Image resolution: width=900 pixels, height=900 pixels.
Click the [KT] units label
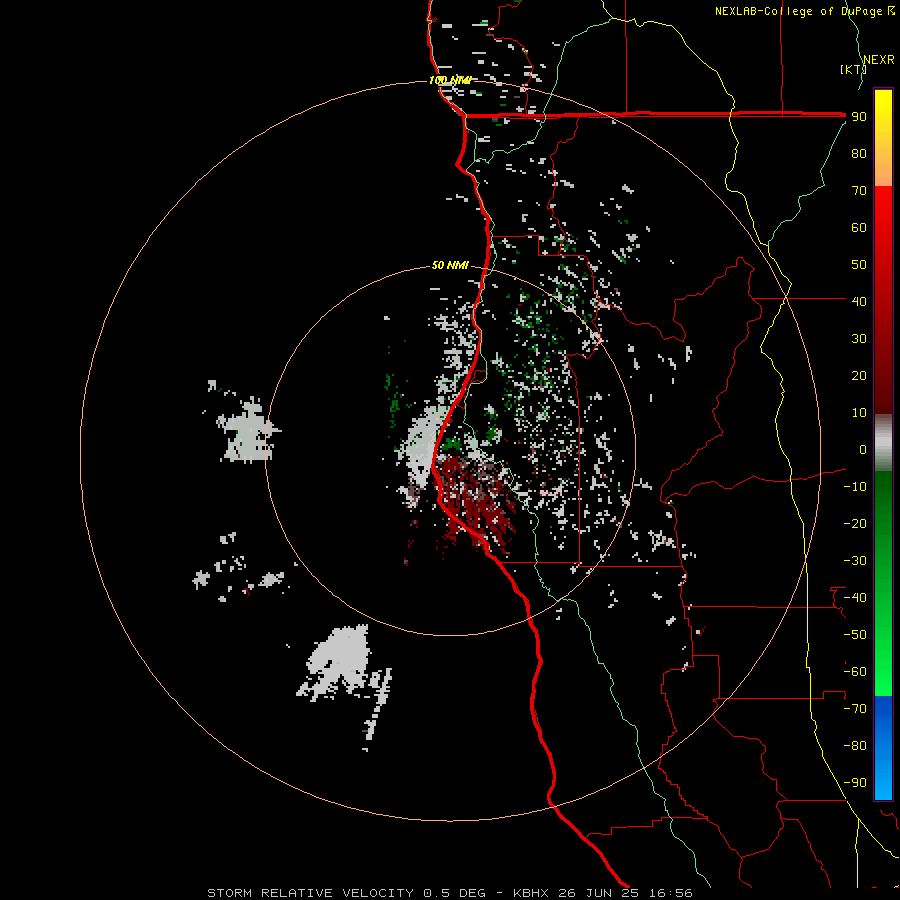tap(853, 69)
